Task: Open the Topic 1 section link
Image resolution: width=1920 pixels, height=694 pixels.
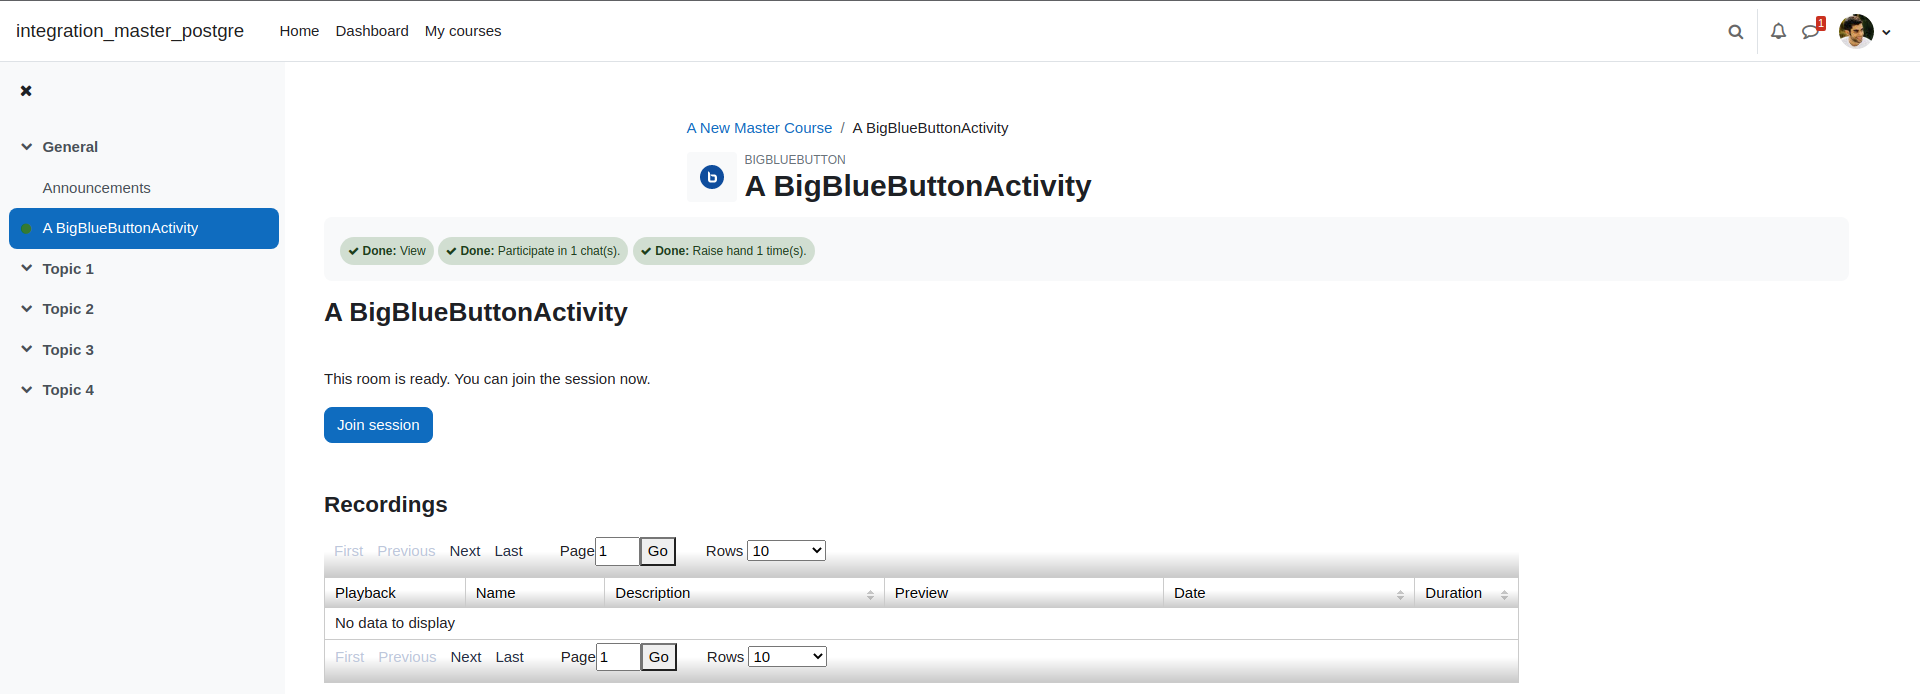Action: pyautogui.click(x=68, y=269)
